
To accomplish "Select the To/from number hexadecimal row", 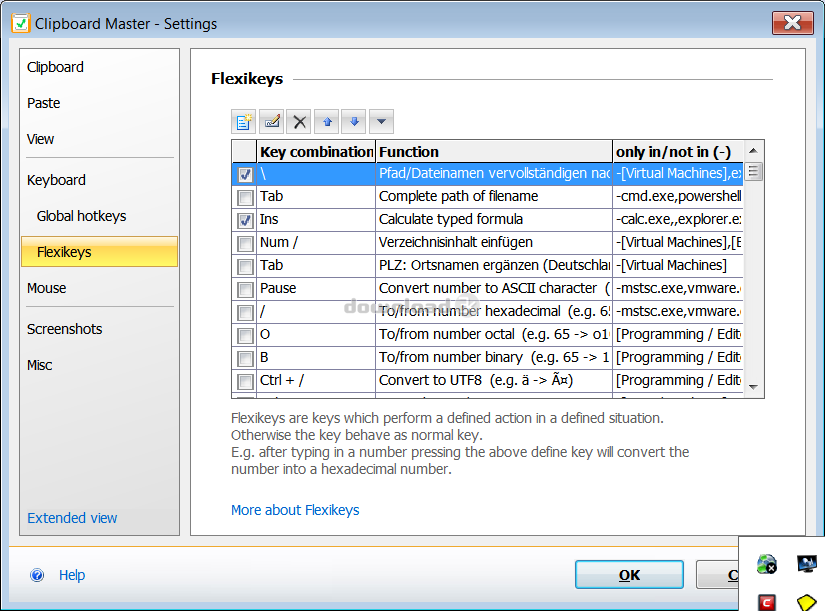I will click(487, 312).
